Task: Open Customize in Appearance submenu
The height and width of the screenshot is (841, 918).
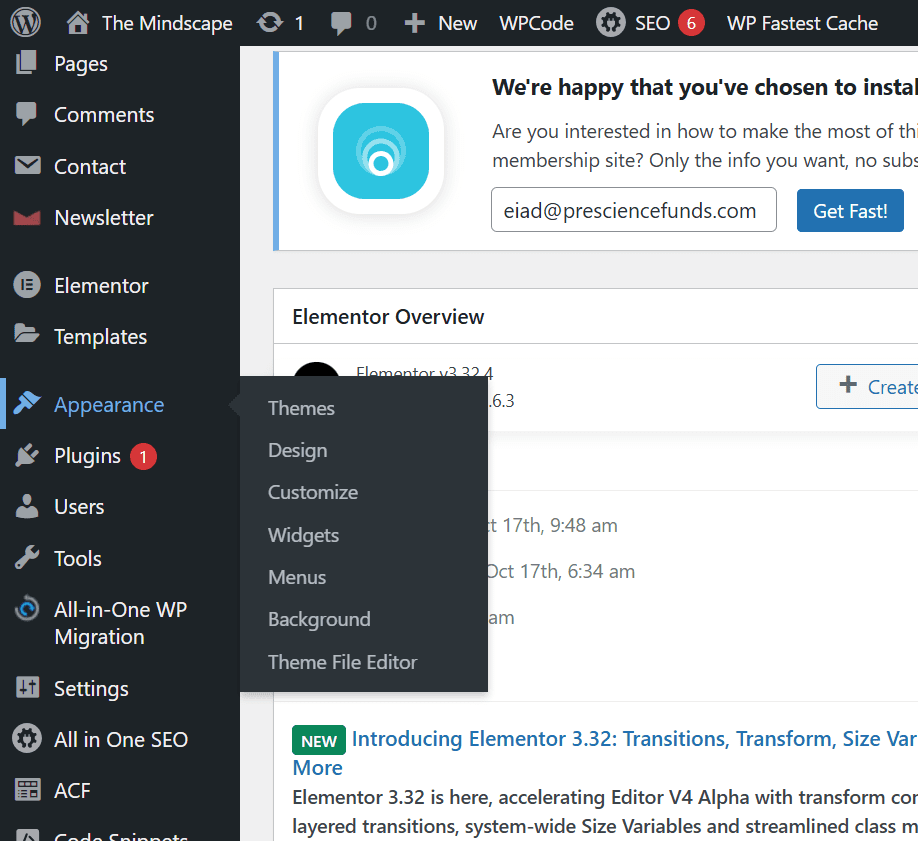Action: tap(312, 492)
